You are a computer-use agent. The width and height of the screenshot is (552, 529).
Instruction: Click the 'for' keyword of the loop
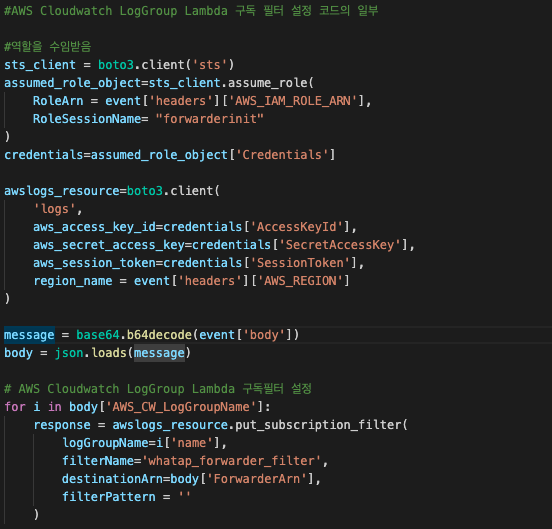(15, 407)
